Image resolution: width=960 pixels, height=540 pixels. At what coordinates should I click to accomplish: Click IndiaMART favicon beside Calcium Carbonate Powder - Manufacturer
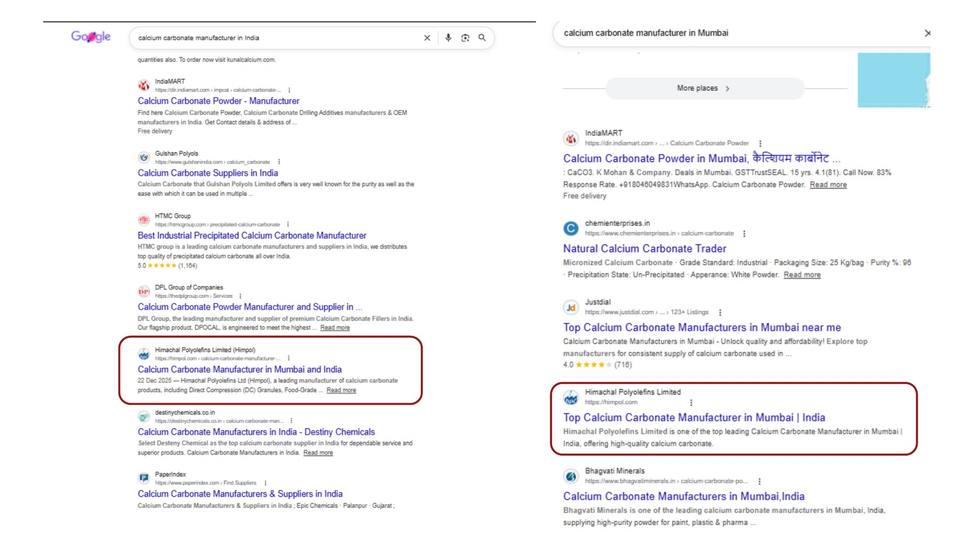(x=144, y=85)
